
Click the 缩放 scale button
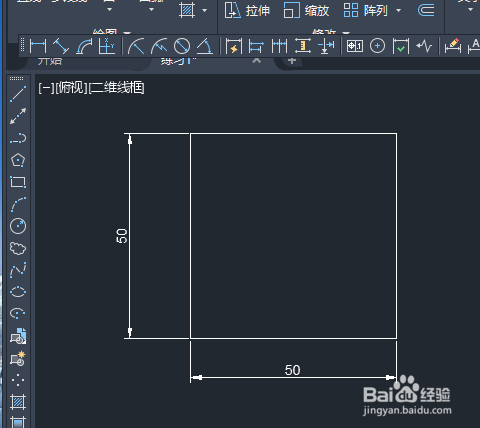(306, 10)
